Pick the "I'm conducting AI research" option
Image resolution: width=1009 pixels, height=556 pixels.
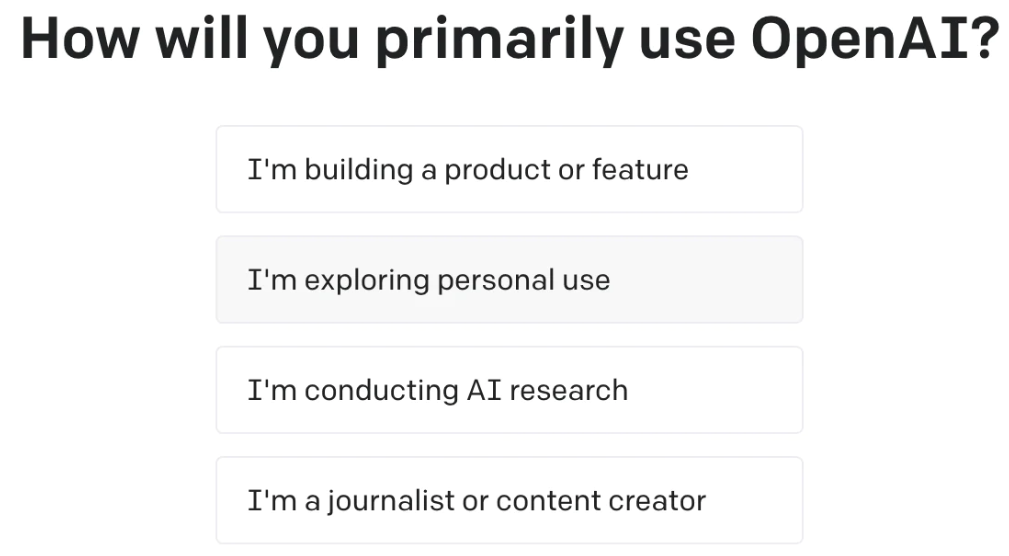(508, 390)
